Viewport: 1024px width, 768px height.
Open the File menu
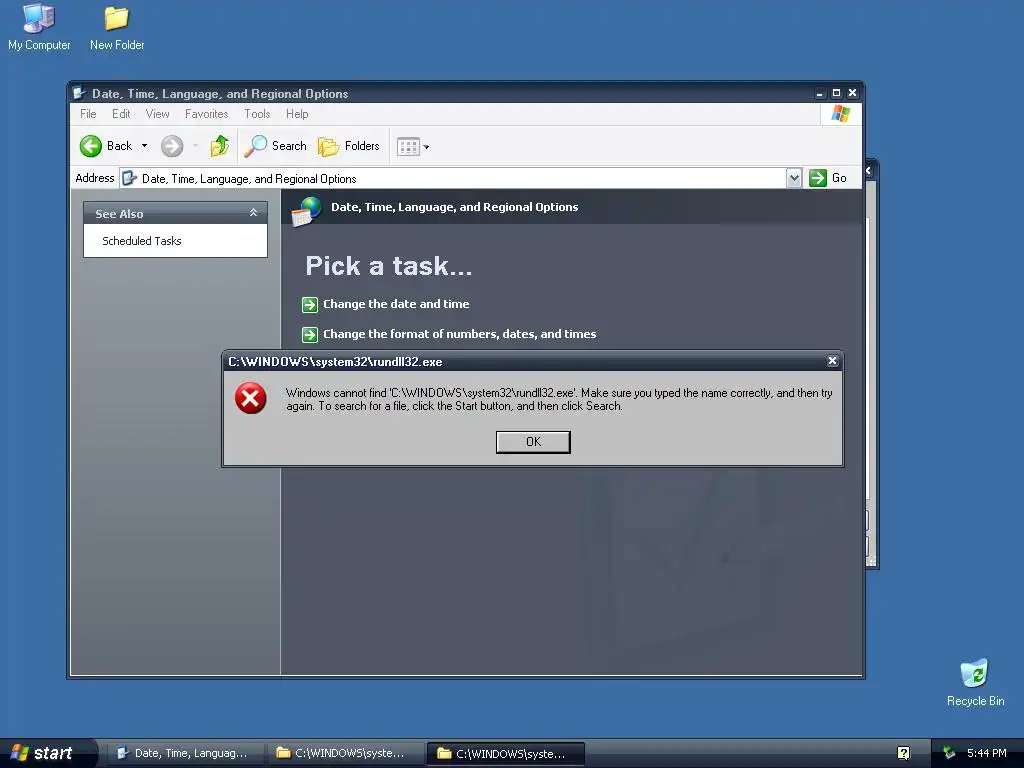pyautogui.click(x=88, y=114)
